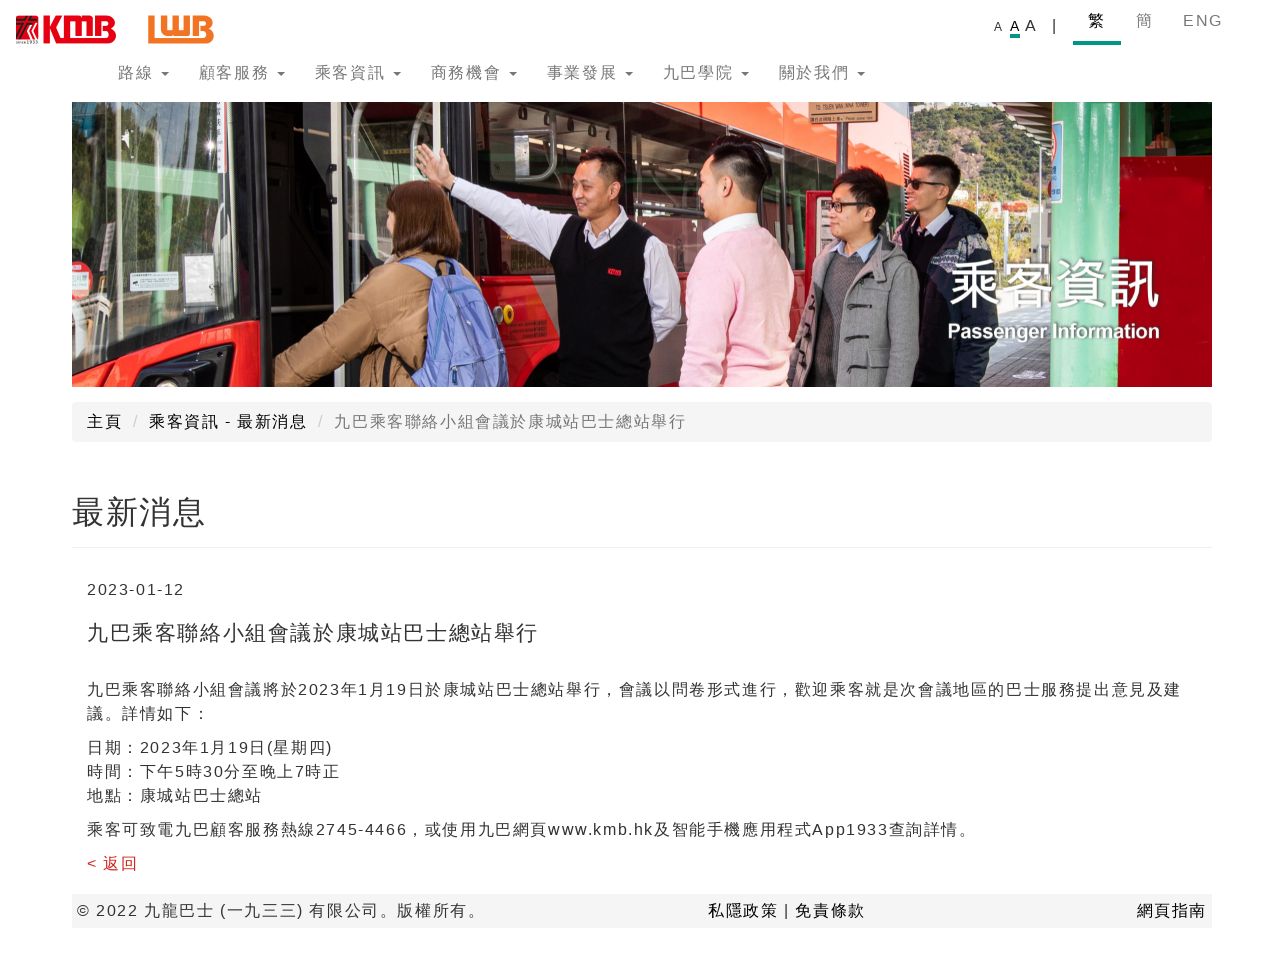Click current breadcrumb 九巴乘客聯絡小組會議於康城站巴士總站舉行

point(510,422)
